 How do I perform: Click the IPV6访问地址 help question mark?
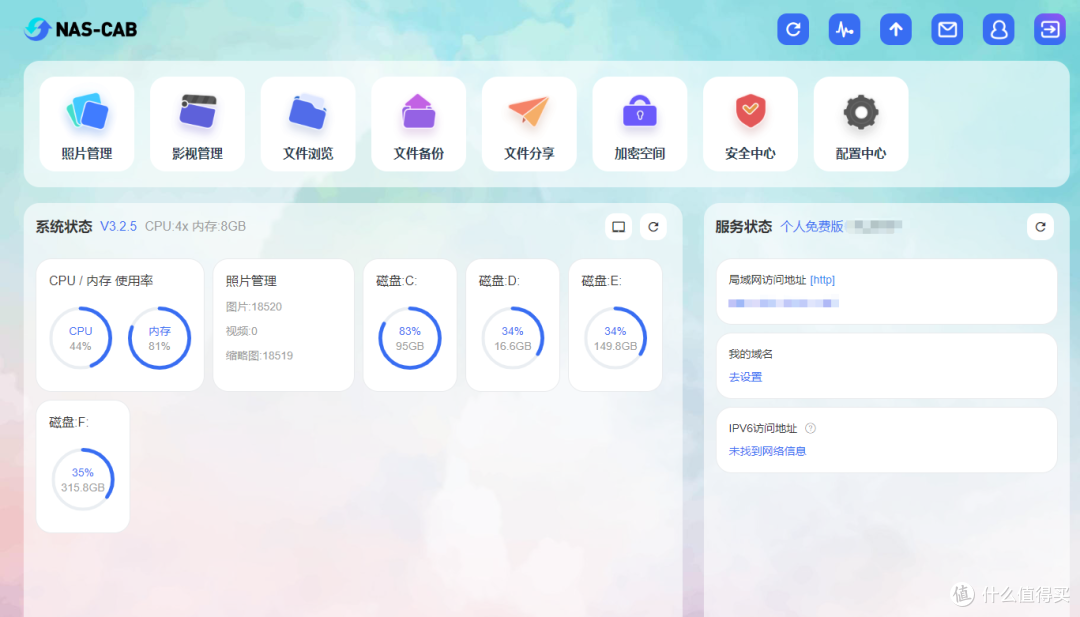tap(810, 428)
